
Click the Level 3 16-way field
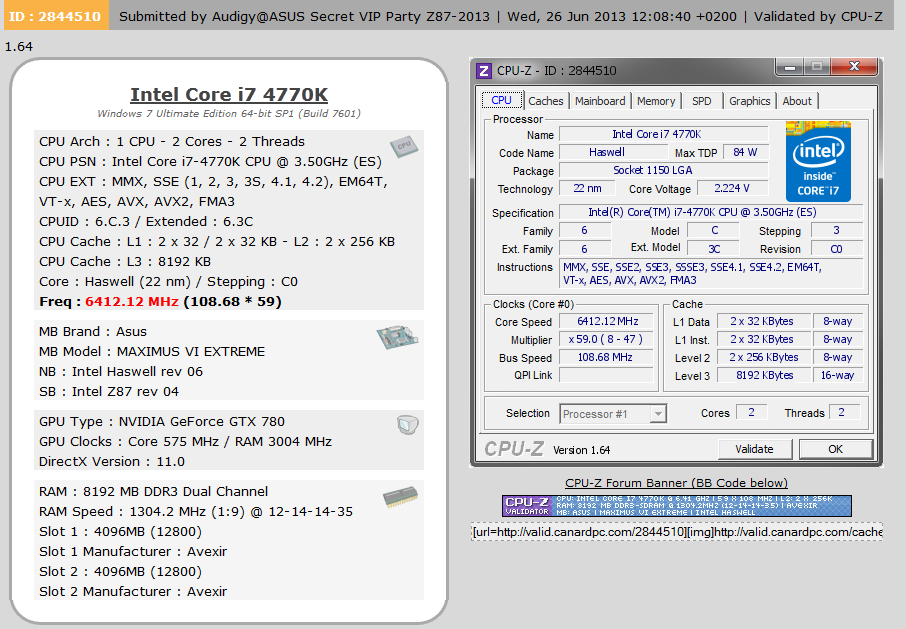[838, 375]
